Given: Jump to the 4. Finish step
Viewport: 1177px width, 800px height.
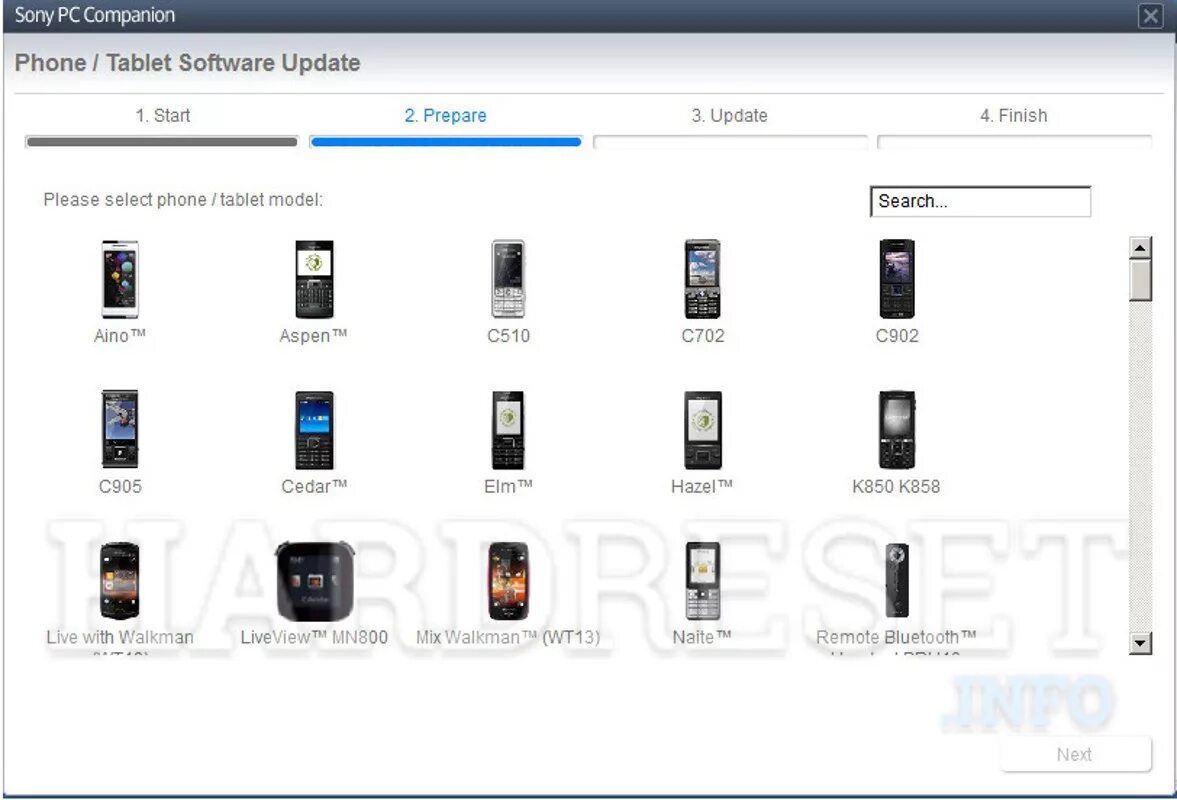Looking at the screenshot, I should [x=1013, y=116].
